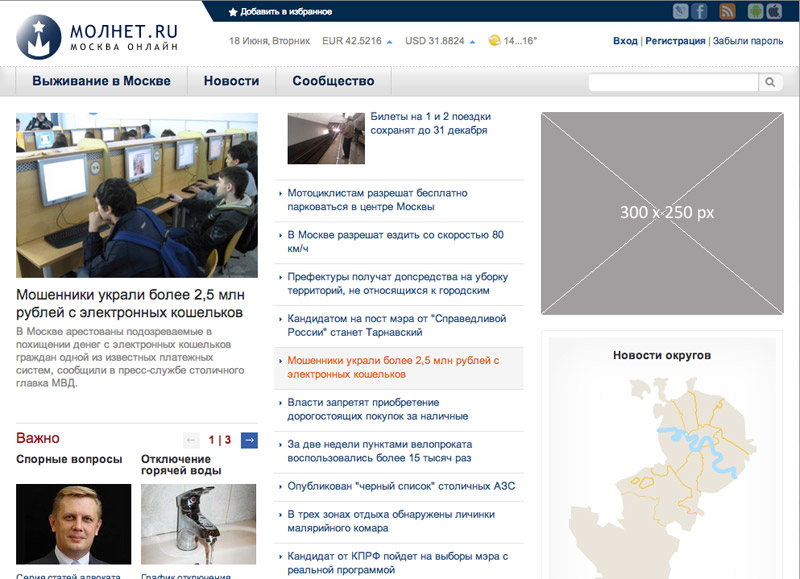Open the computer lab main story photo
Viewport: 800px width, 579px height.
click(137, 195)
